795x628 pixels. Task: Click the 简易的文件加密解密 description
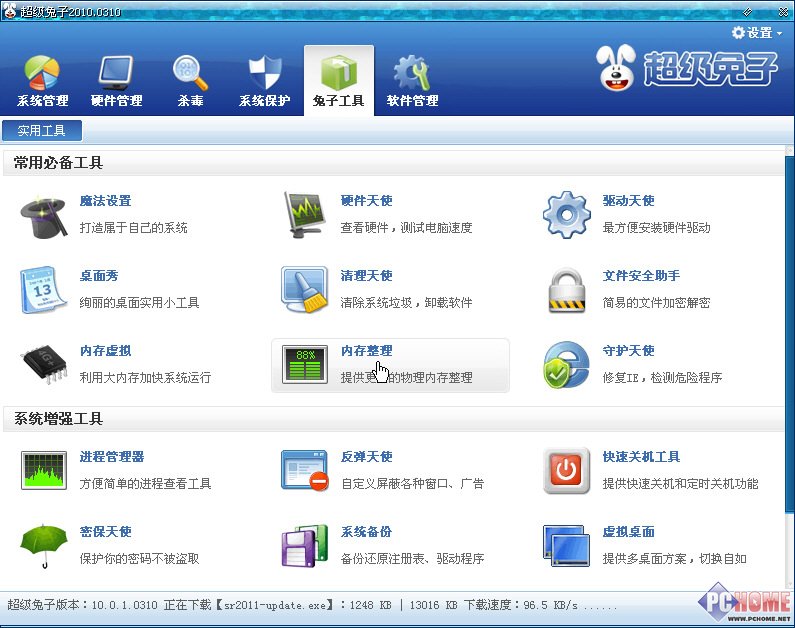[657, 303]
